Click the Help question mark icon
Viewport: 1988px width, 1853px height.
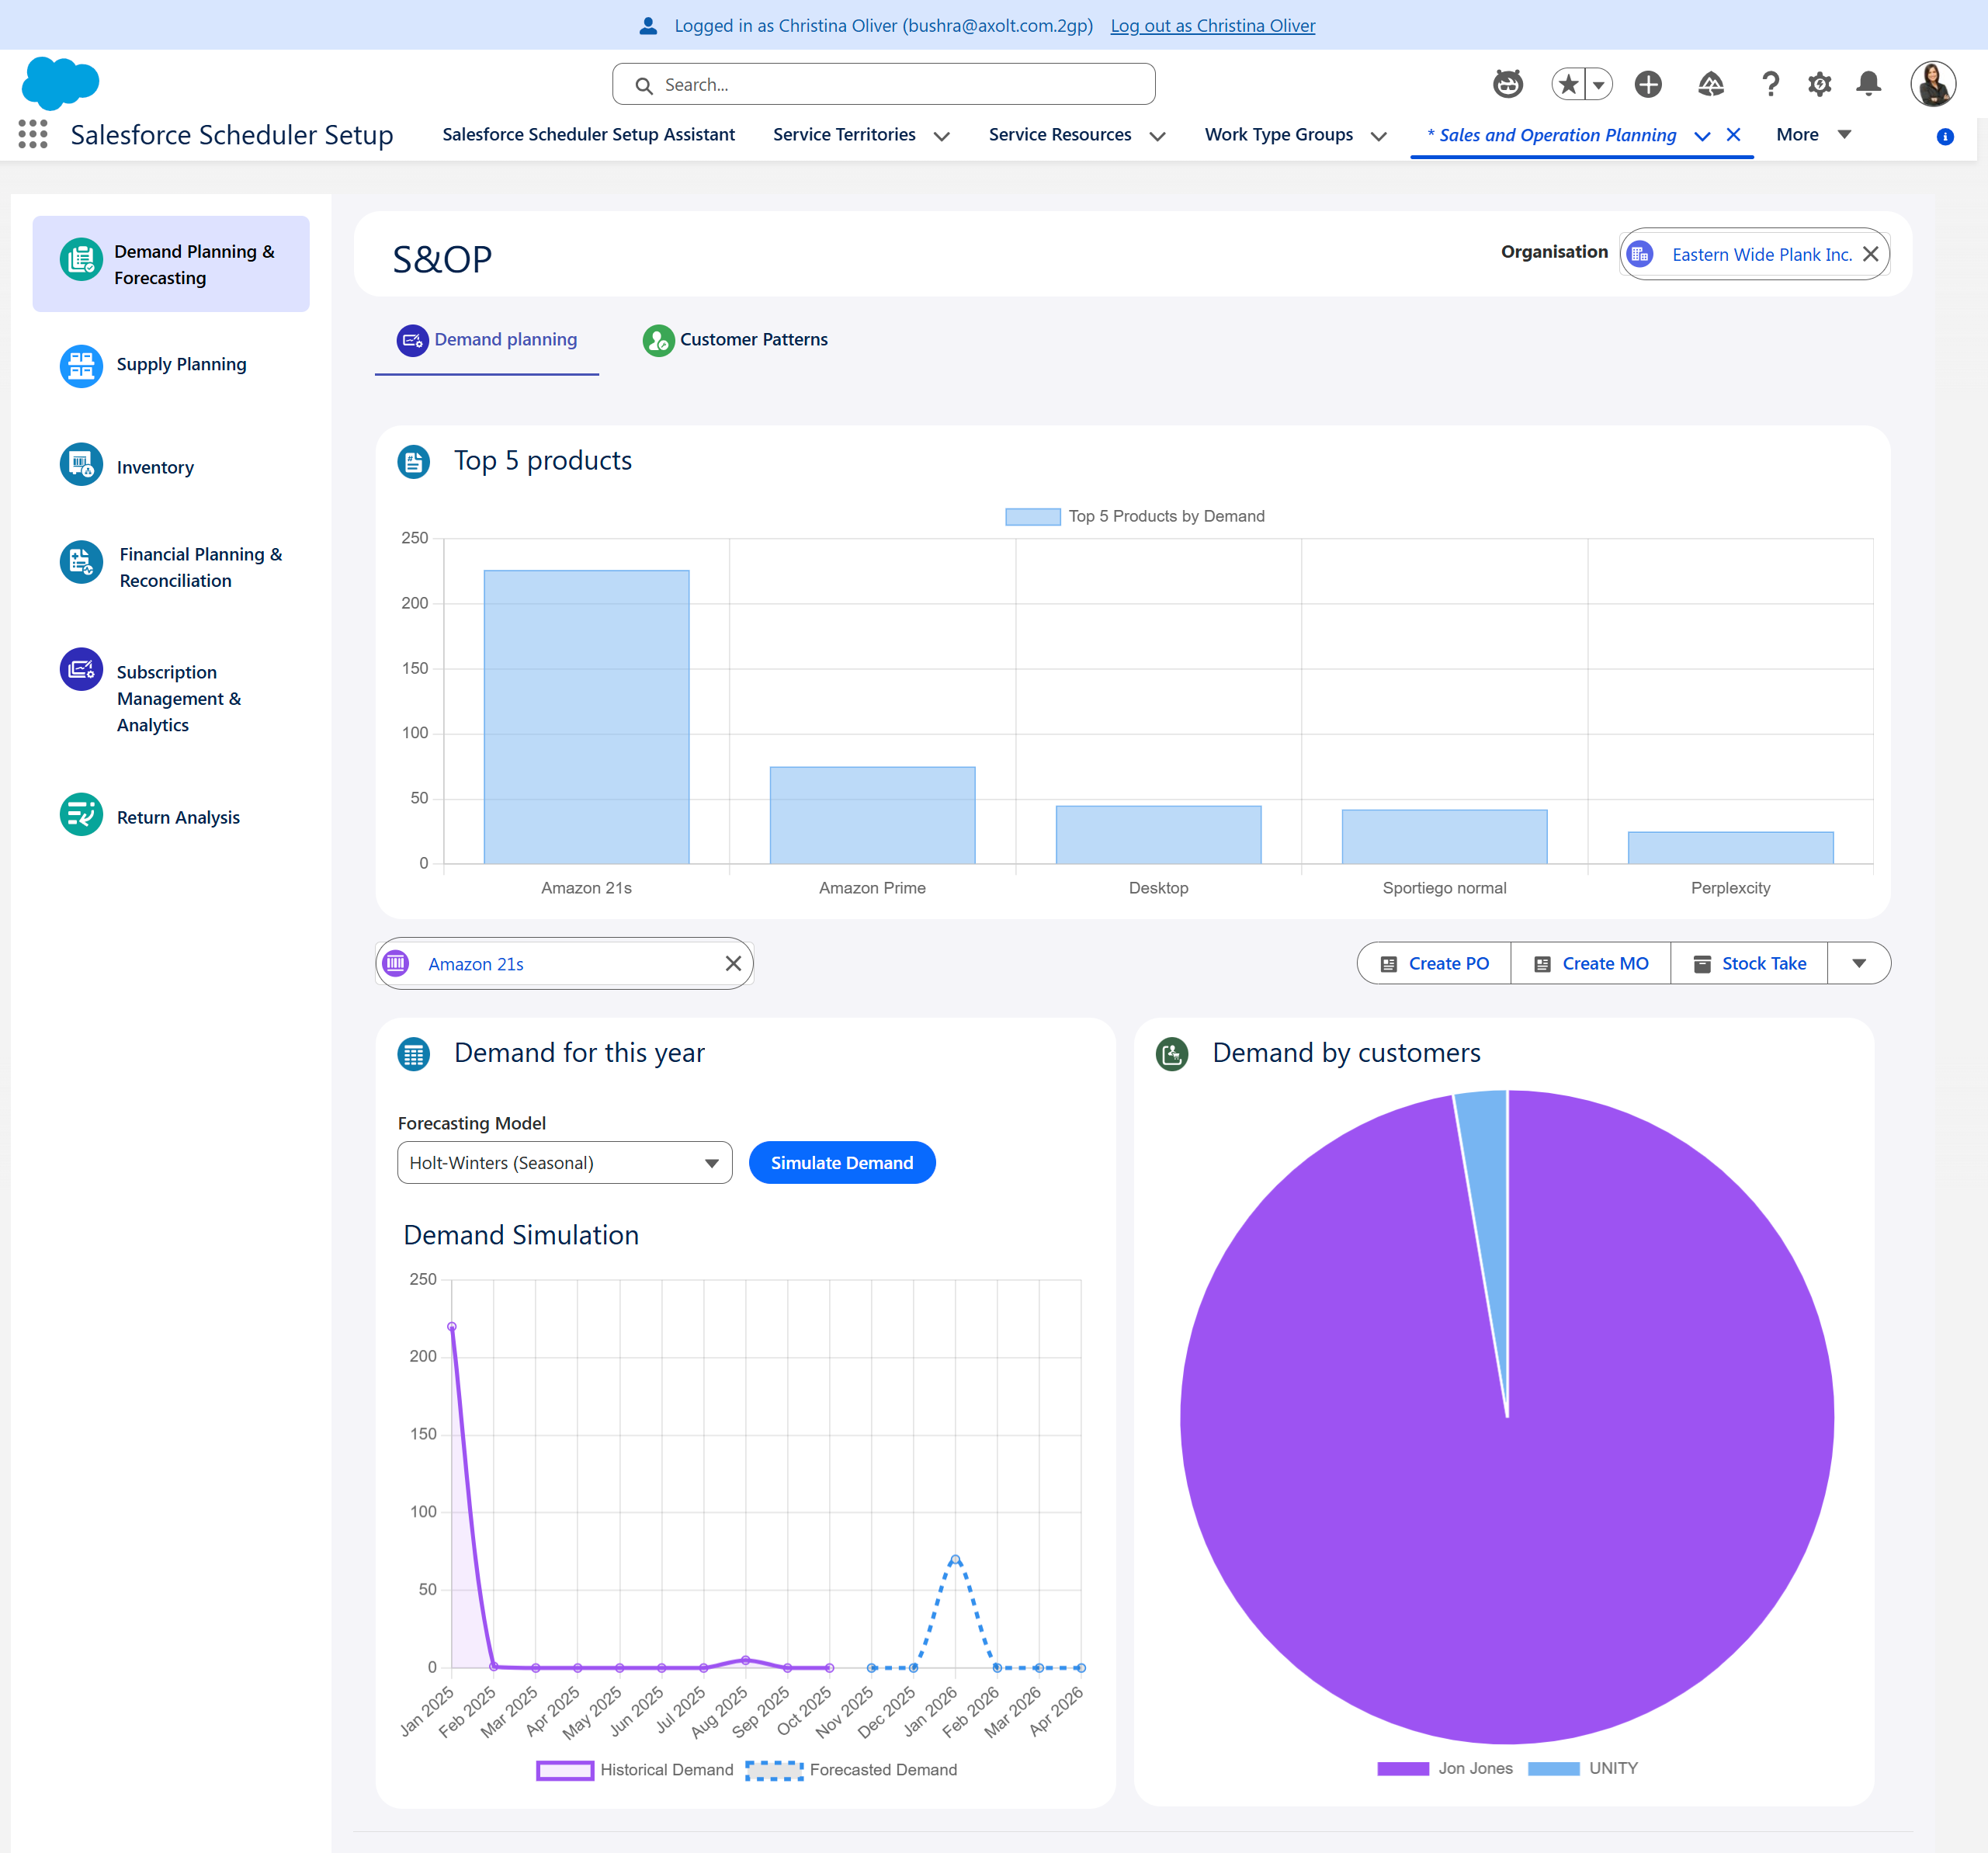click(x=1770, y=84)
